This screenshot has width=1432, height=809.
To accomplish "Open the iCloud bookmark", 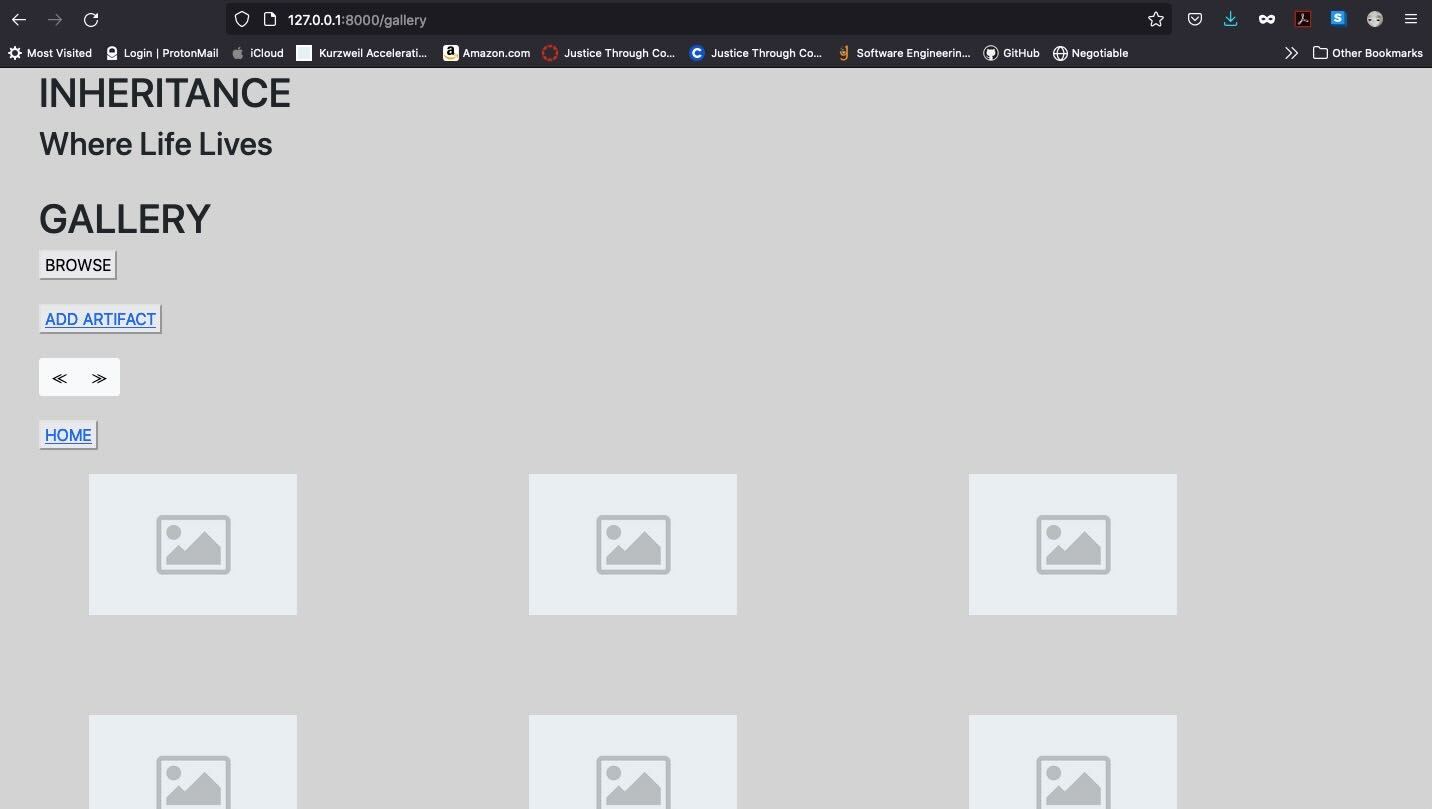I will (258, 53).
